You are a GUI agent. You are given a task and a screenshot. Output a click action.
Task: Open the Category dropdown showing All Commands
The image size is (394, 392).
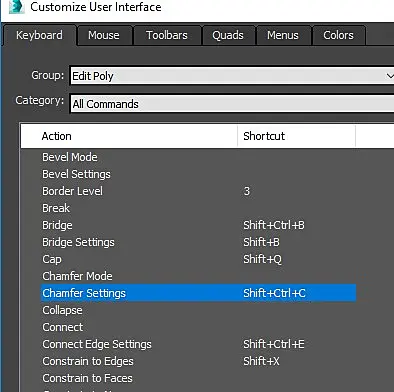[x=232, y=104]
